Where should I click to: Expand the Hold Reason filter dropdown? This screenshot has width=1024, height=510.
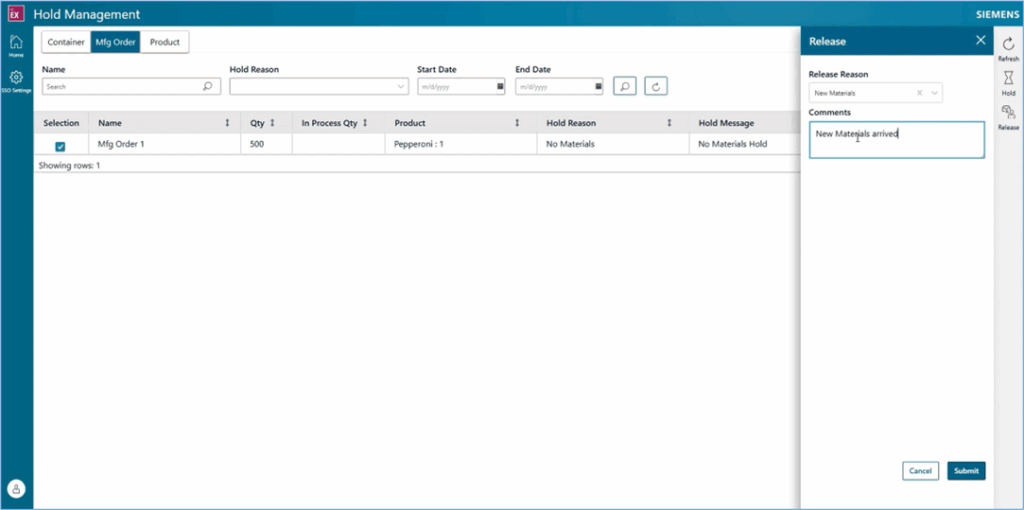(400, 87)
